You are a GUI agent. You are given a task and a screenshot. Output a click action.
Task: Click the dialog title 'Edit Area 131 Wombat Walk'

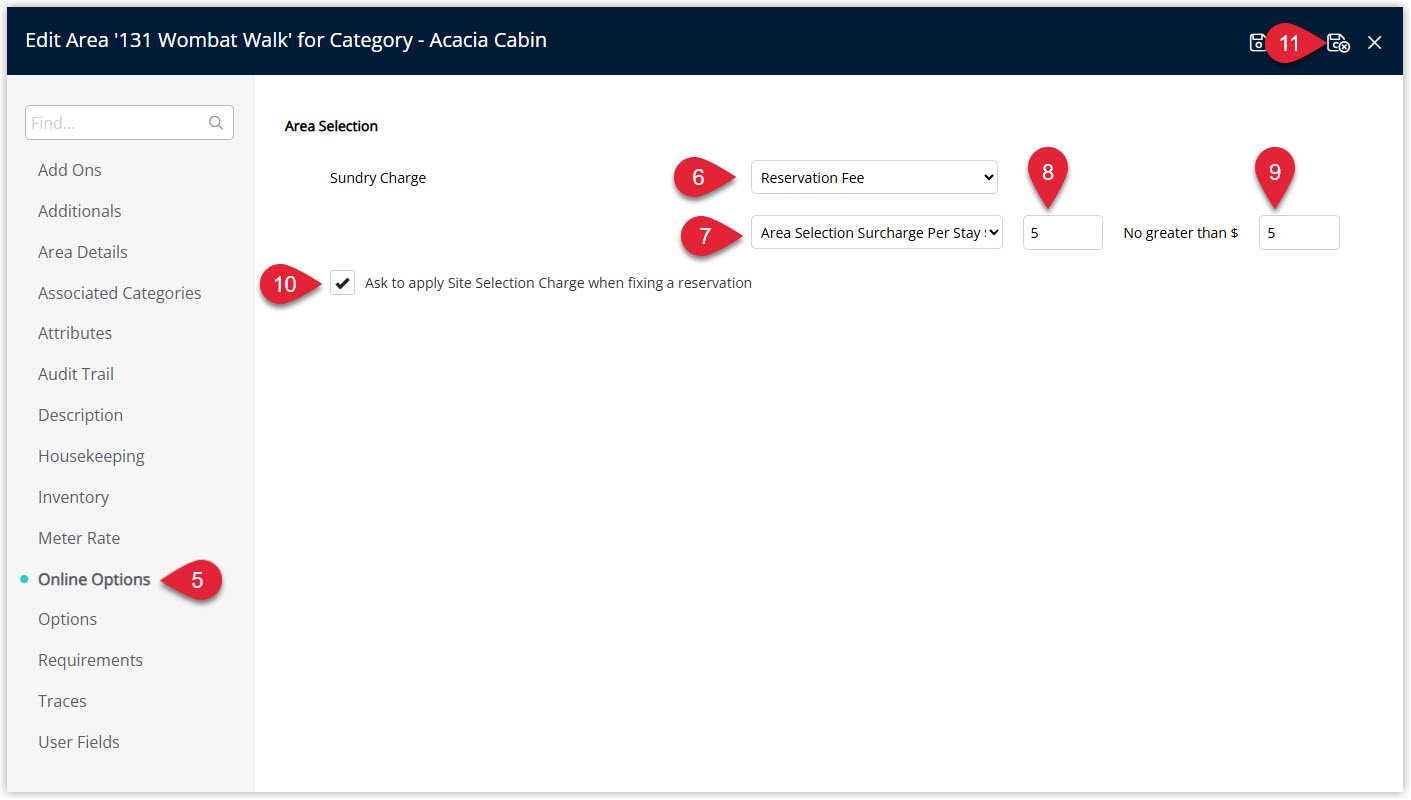click(286, 41)
